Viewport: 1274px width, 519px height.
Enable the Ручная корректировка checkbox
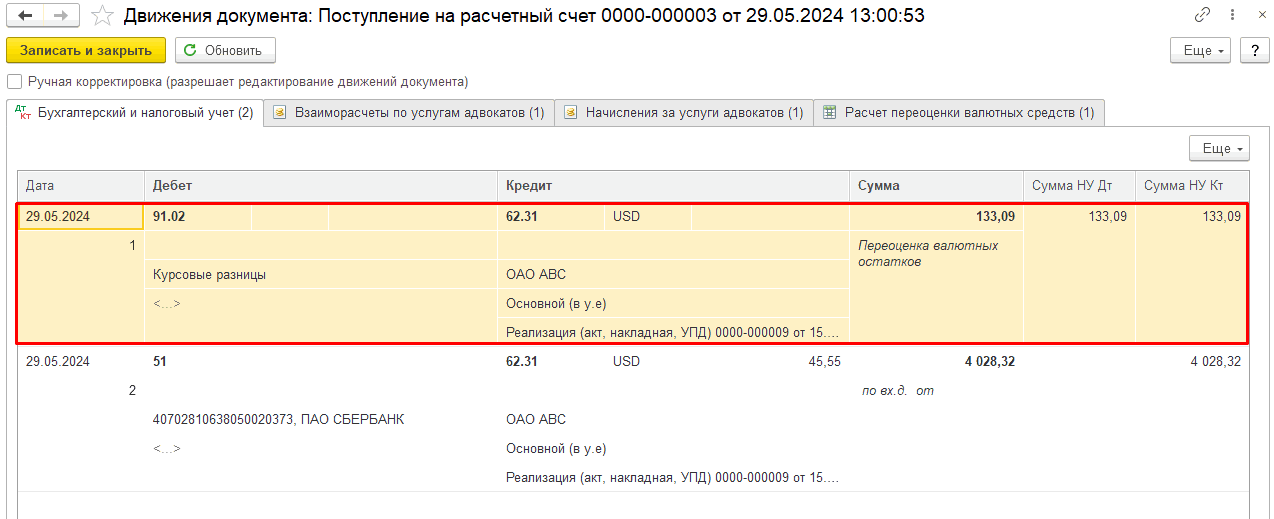pos(15,82)
